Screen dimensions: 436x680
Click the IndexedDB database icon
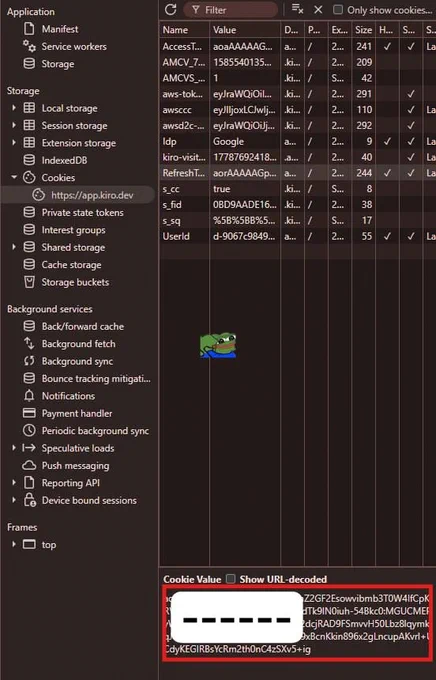(x=29, y=160)
